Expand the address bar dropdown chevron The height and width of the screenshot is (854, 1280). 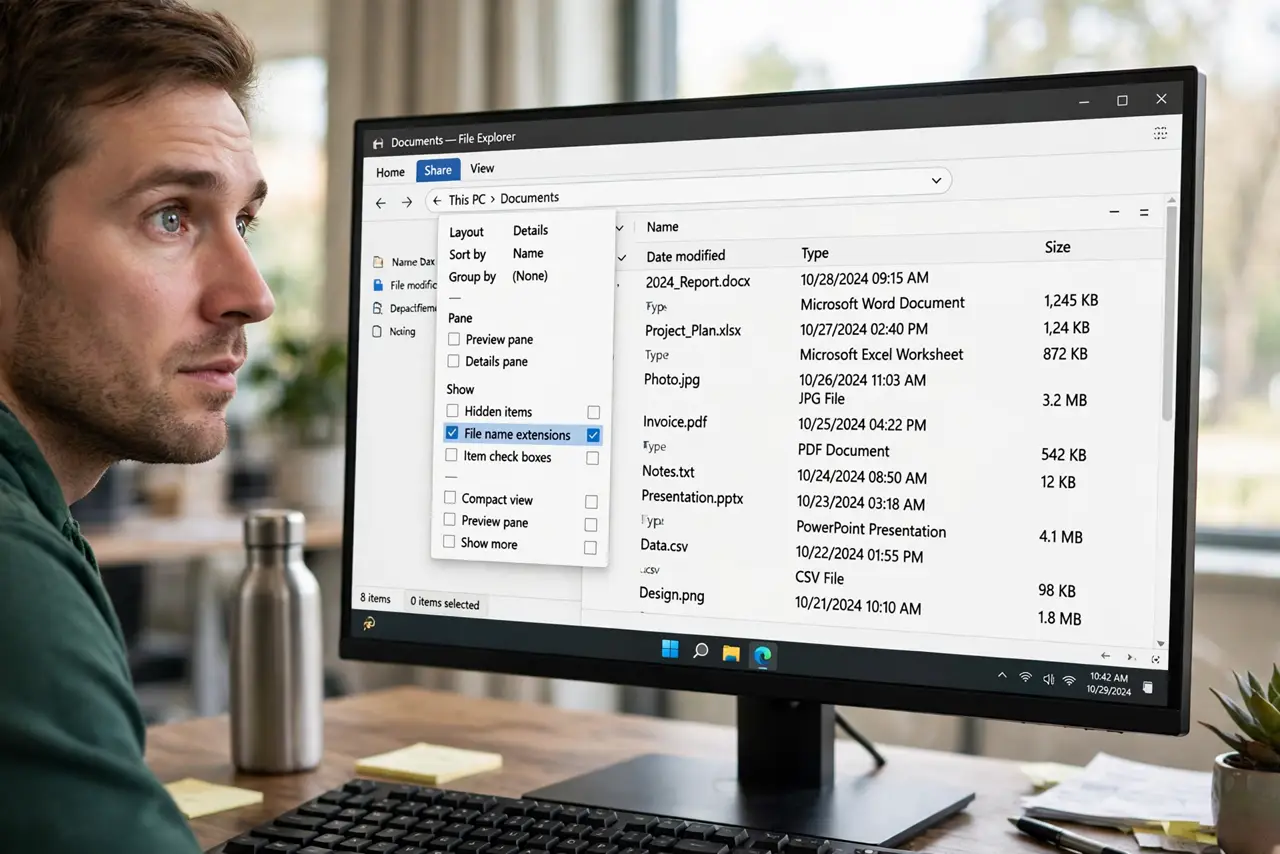click(936, 181)
